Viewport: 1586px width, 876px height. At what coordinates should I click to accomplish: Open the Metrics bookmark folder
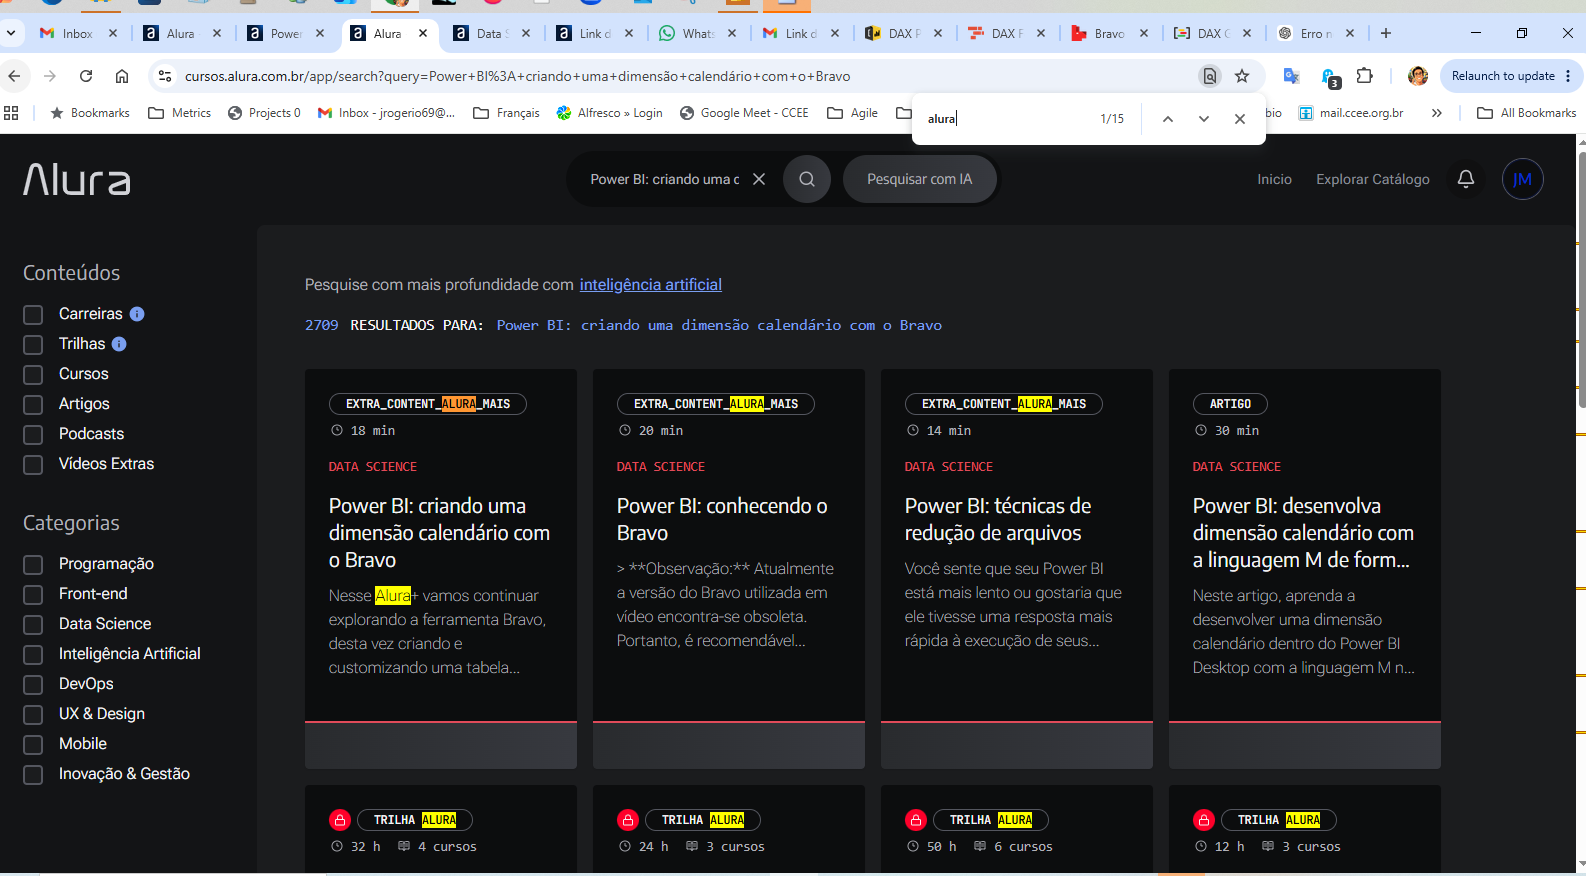(180, 113)
